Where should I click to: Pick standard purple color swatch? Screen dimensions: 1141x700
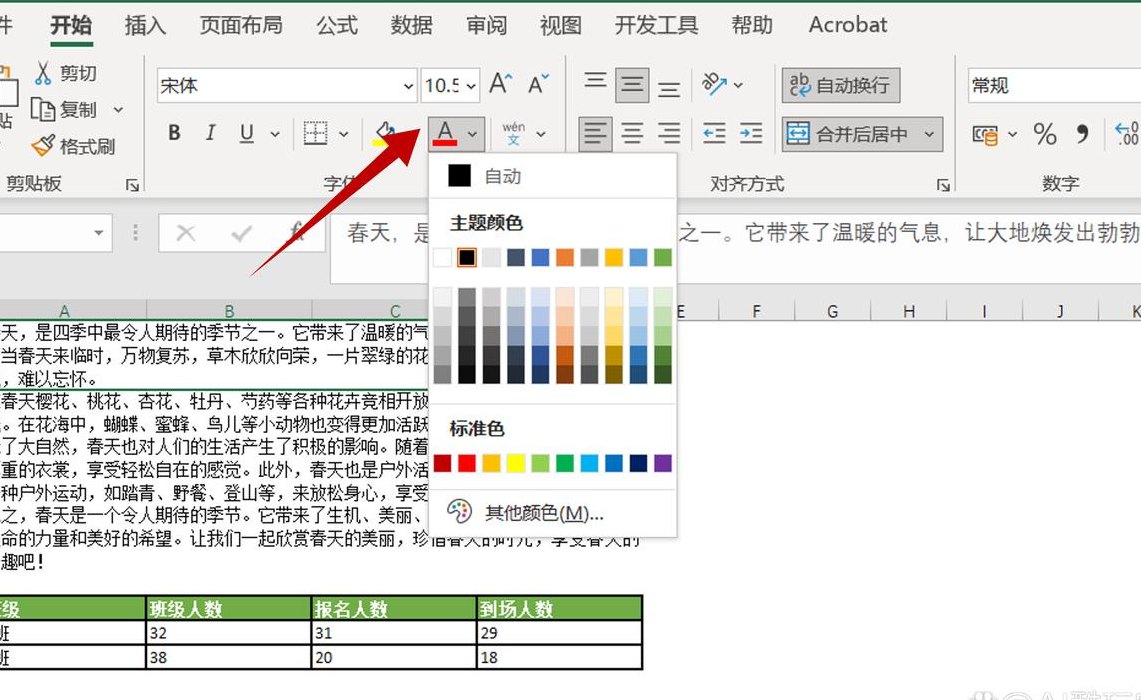pyautogui.click(x=663, y=464)
